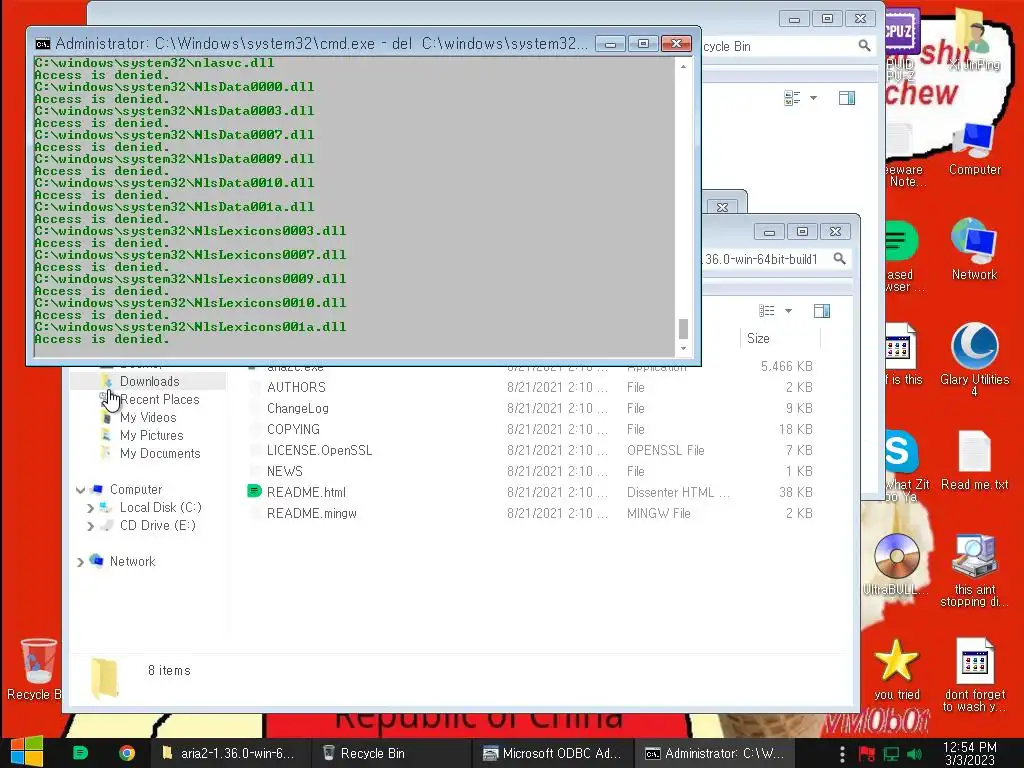Click the Recycle Bin search field

789,46
